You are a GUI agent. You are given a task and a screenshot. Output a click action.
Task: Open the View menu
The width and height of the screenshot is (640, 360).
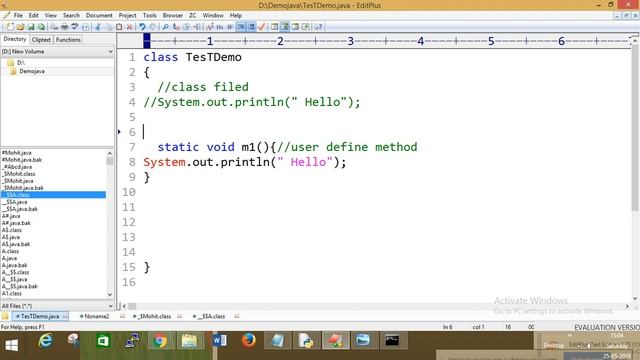51,16
